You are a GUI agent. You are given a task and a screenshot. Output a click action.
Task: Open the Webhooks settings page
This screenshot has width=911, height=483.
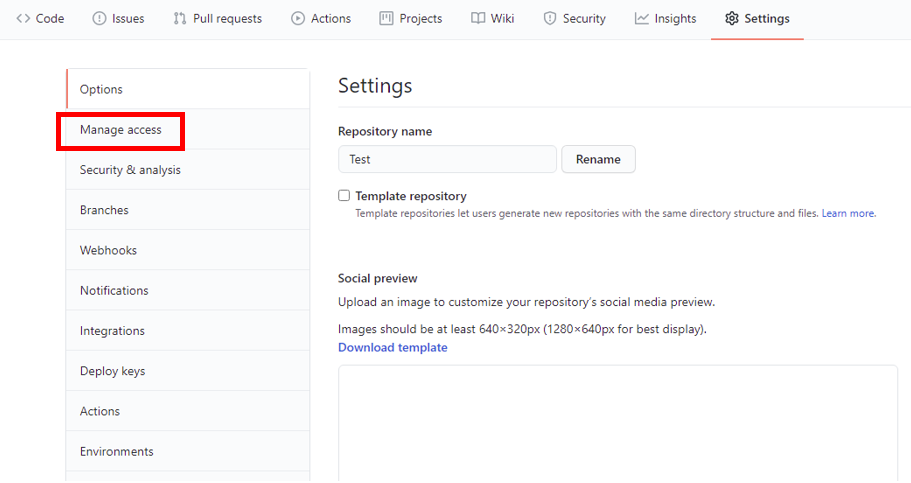[108, 250]
